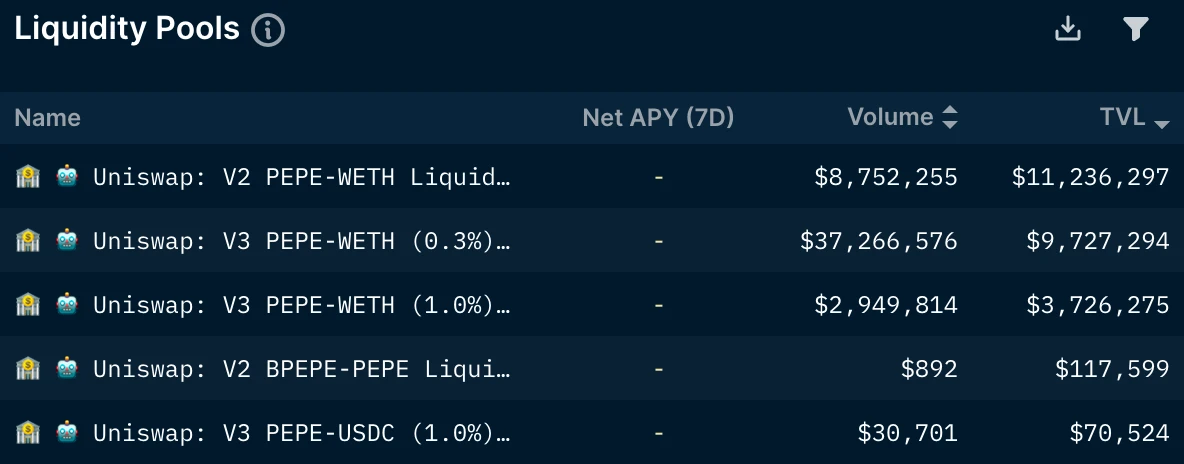The image size is (1184, 464).
Task: Open Uniswap V3 PEPE-USDC (1.0%) pool
Action: (x=302, y=433)
